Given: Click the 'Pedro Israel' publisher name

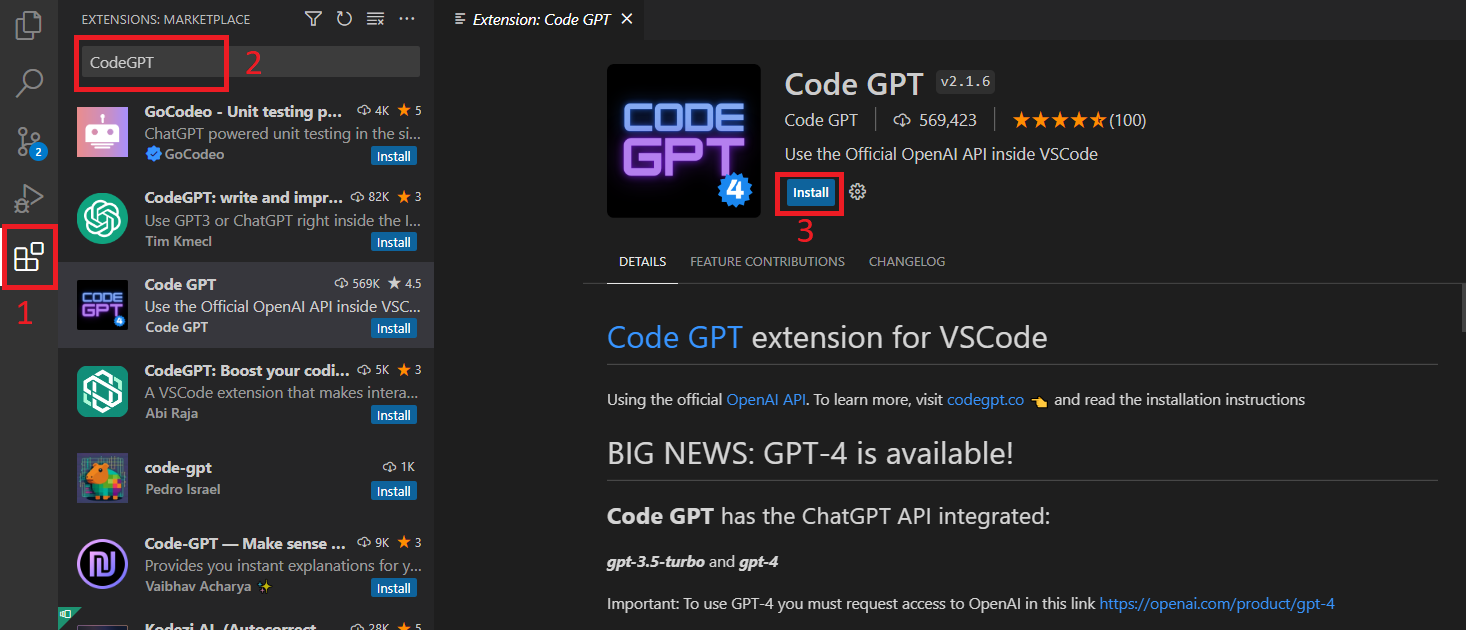Looking at the screenshot, I should (x=182, y=490).
